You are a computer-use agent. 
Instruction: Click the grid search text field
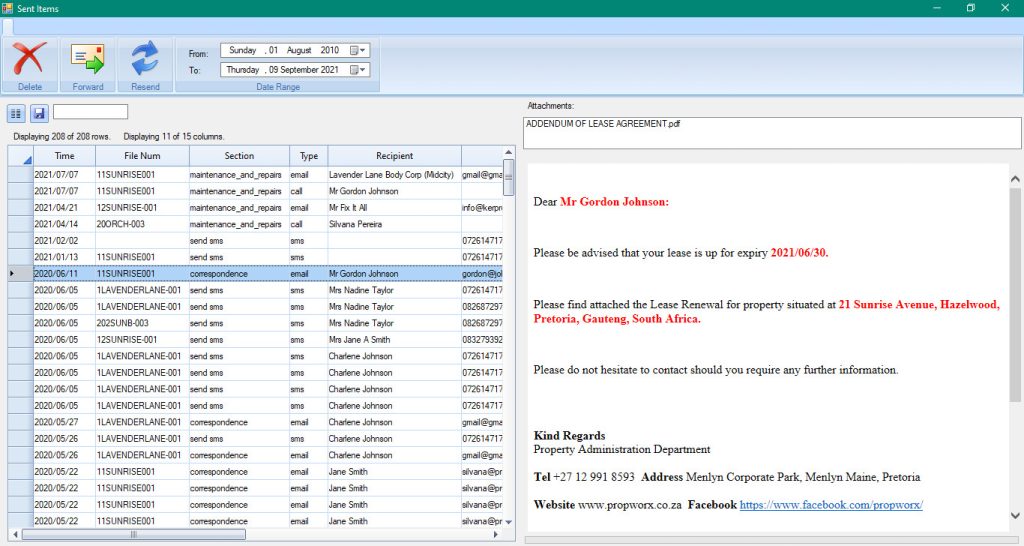[90, 112]
